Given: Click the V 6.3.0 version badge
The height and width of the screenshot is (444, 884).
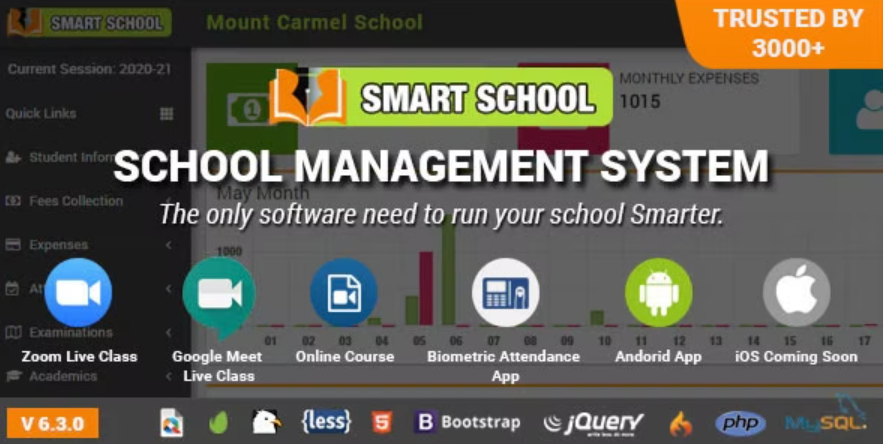Looking at the screenshot, I should (53, 423).
